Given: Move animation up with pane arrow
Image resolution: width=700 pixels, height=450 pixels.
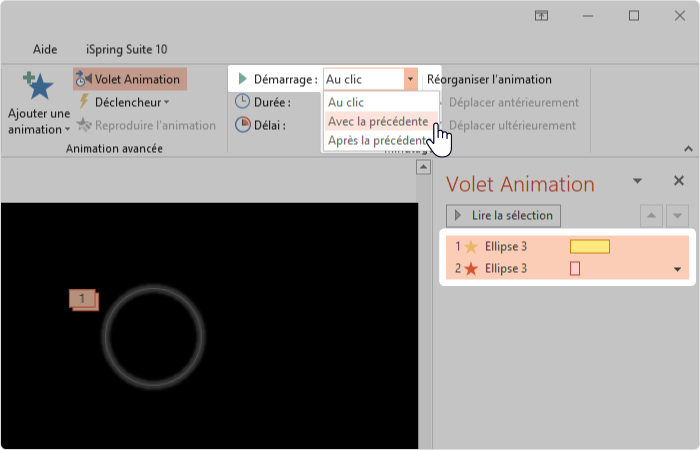Looking at the screenshot, I should coord(651,216).
